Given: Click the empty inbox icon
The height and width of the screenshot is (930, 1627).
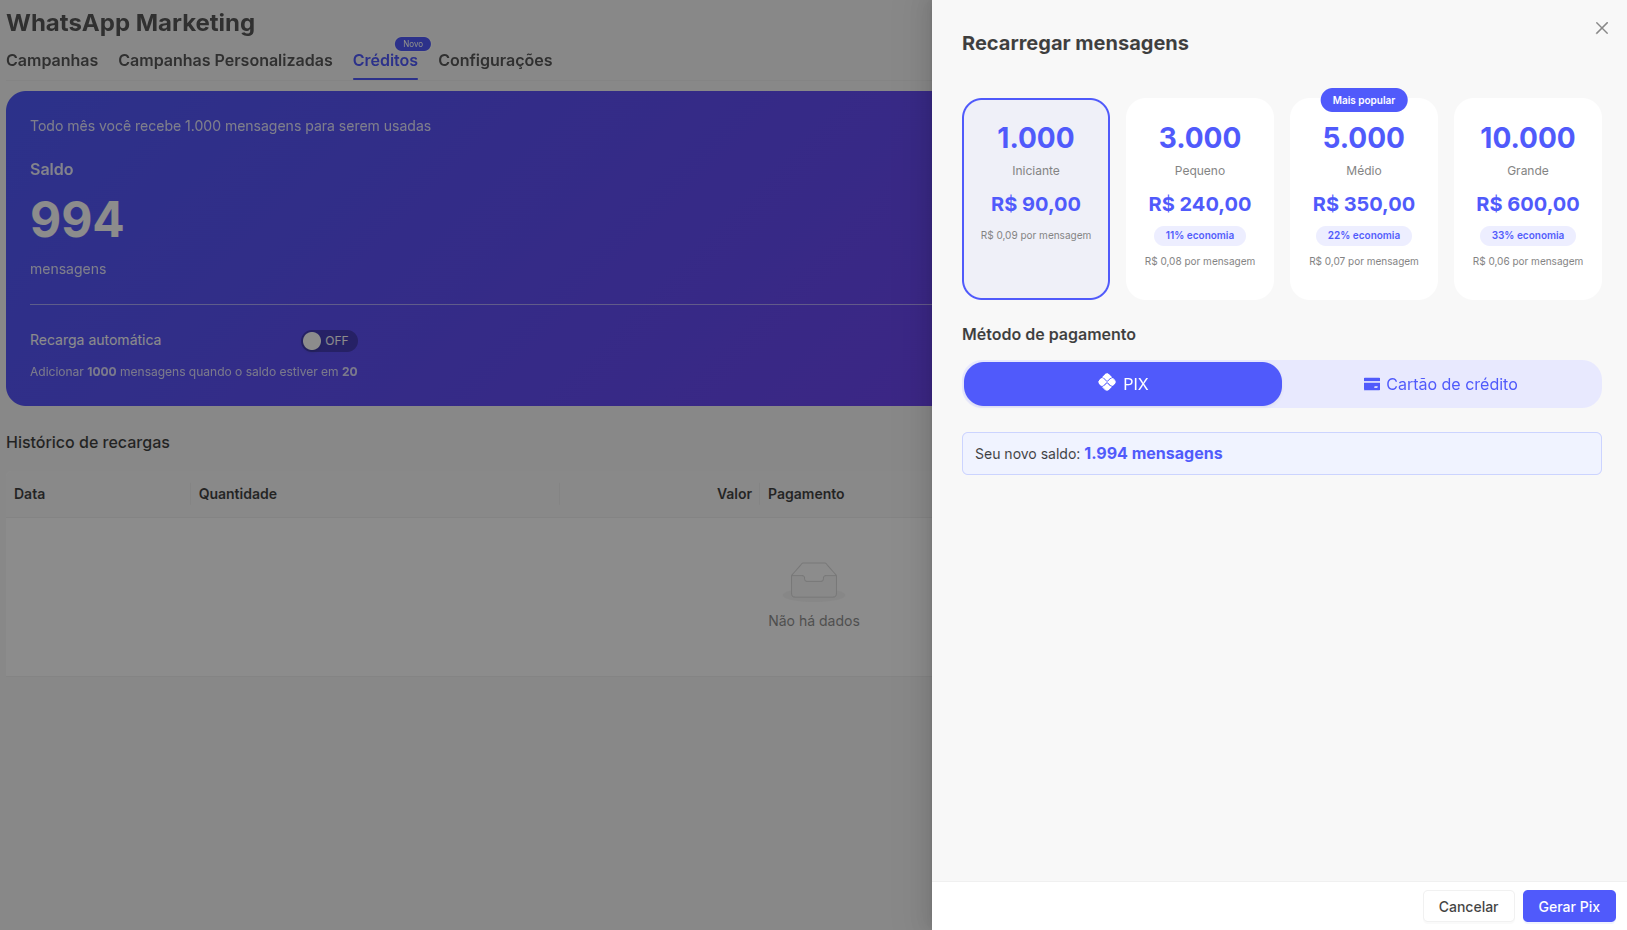Looking at the screenshot, I should click(x=813, y=580).
